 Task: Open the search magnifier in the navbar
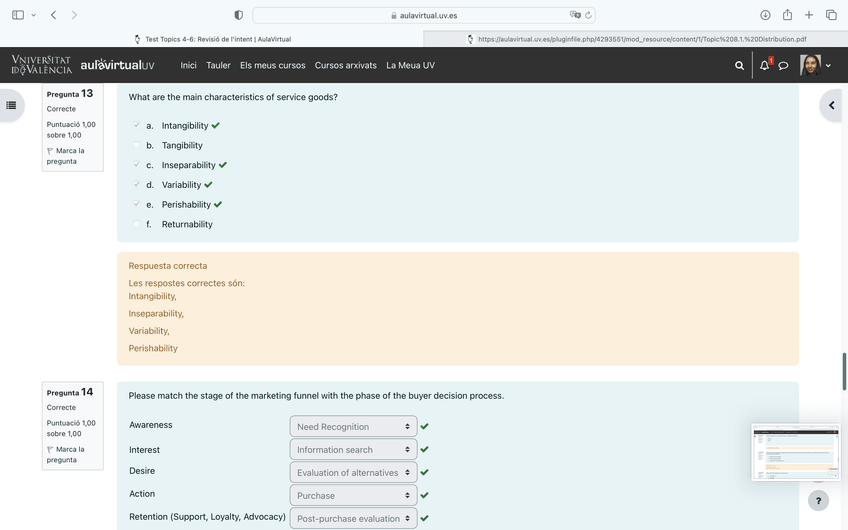coord(739,66)
